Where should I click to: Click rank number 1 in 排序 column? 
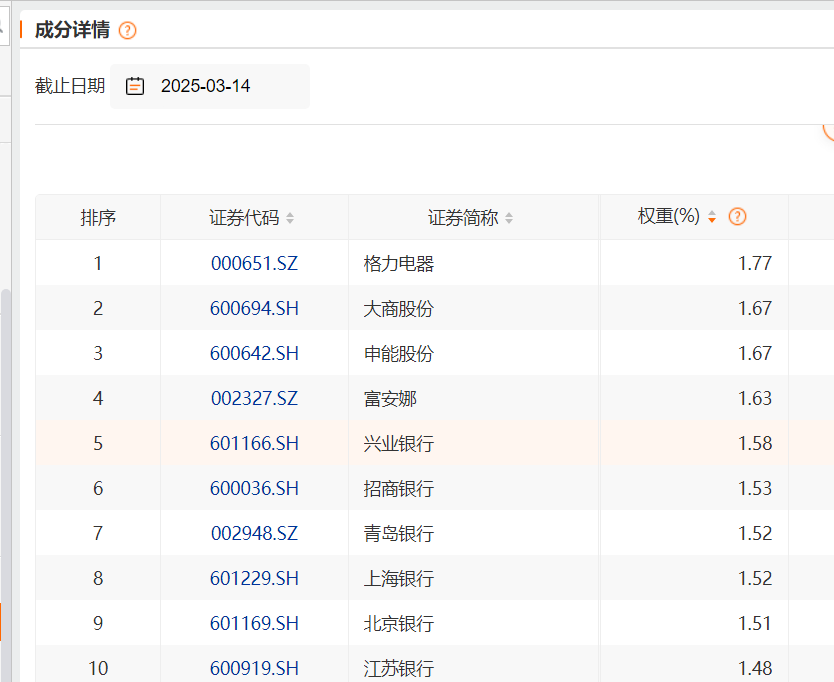pyautogui.click(x=98, y=263)
